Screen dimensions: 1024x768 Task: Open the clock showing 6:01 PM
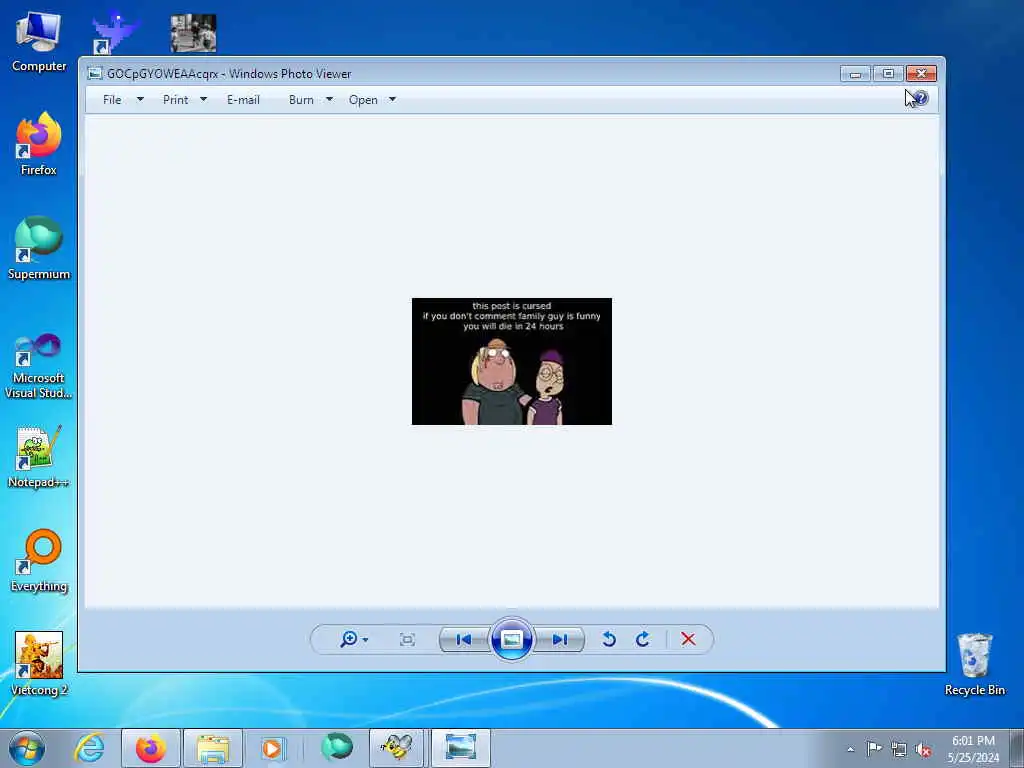pos(973,749)
